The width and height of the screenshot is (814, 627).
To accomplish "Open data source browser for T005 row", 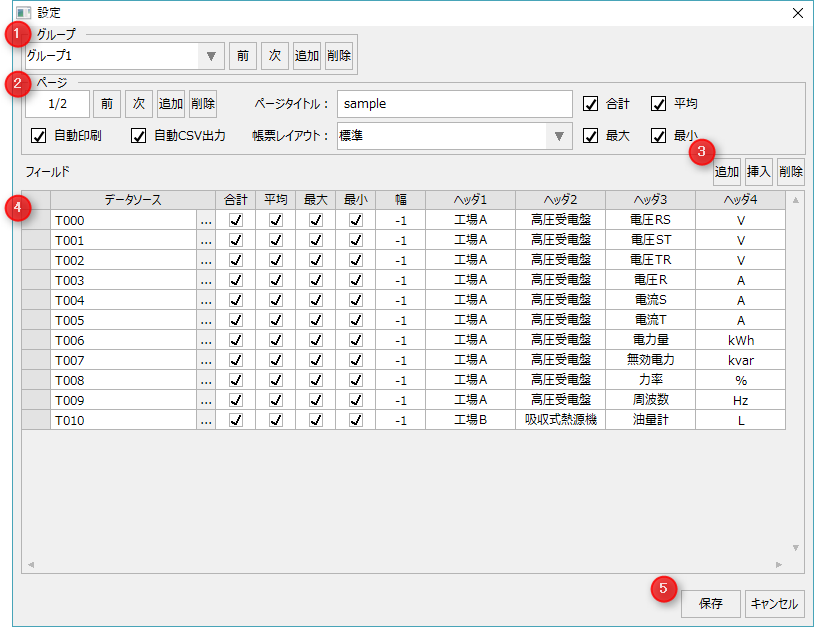I will [206, 321].
